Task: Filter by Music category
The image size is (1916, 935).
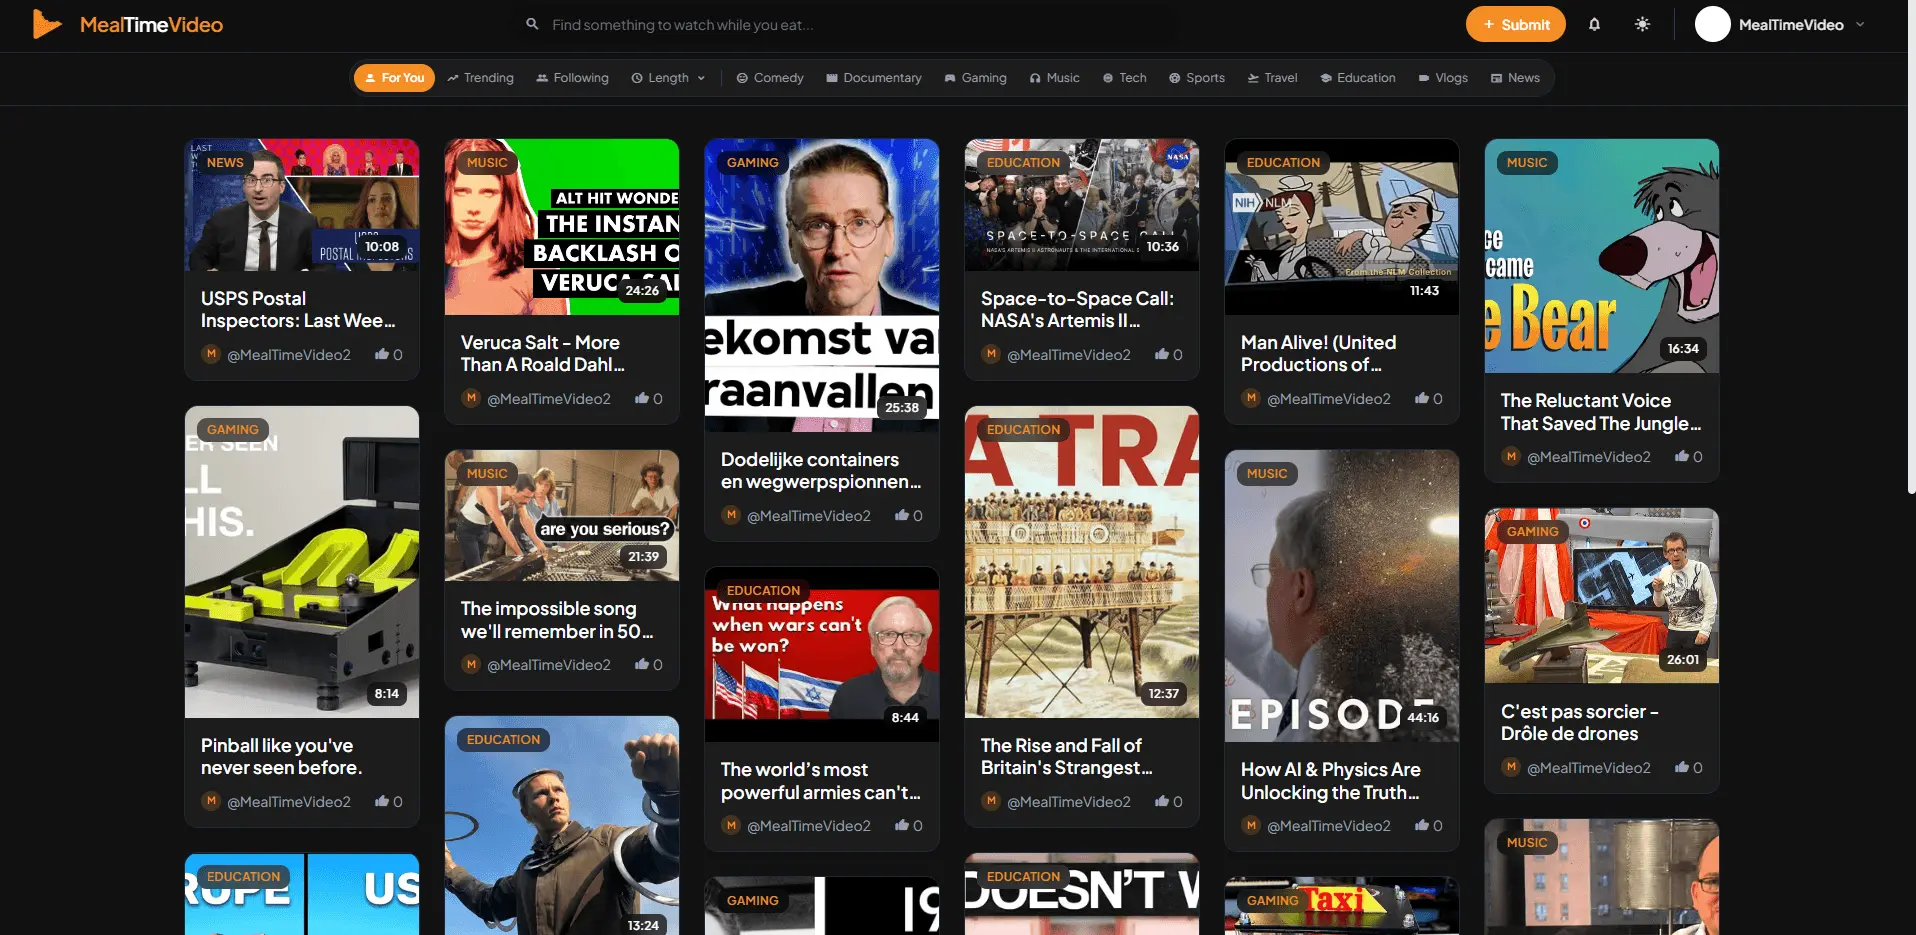Action: pyautogui.click(x=1054, y=78)
